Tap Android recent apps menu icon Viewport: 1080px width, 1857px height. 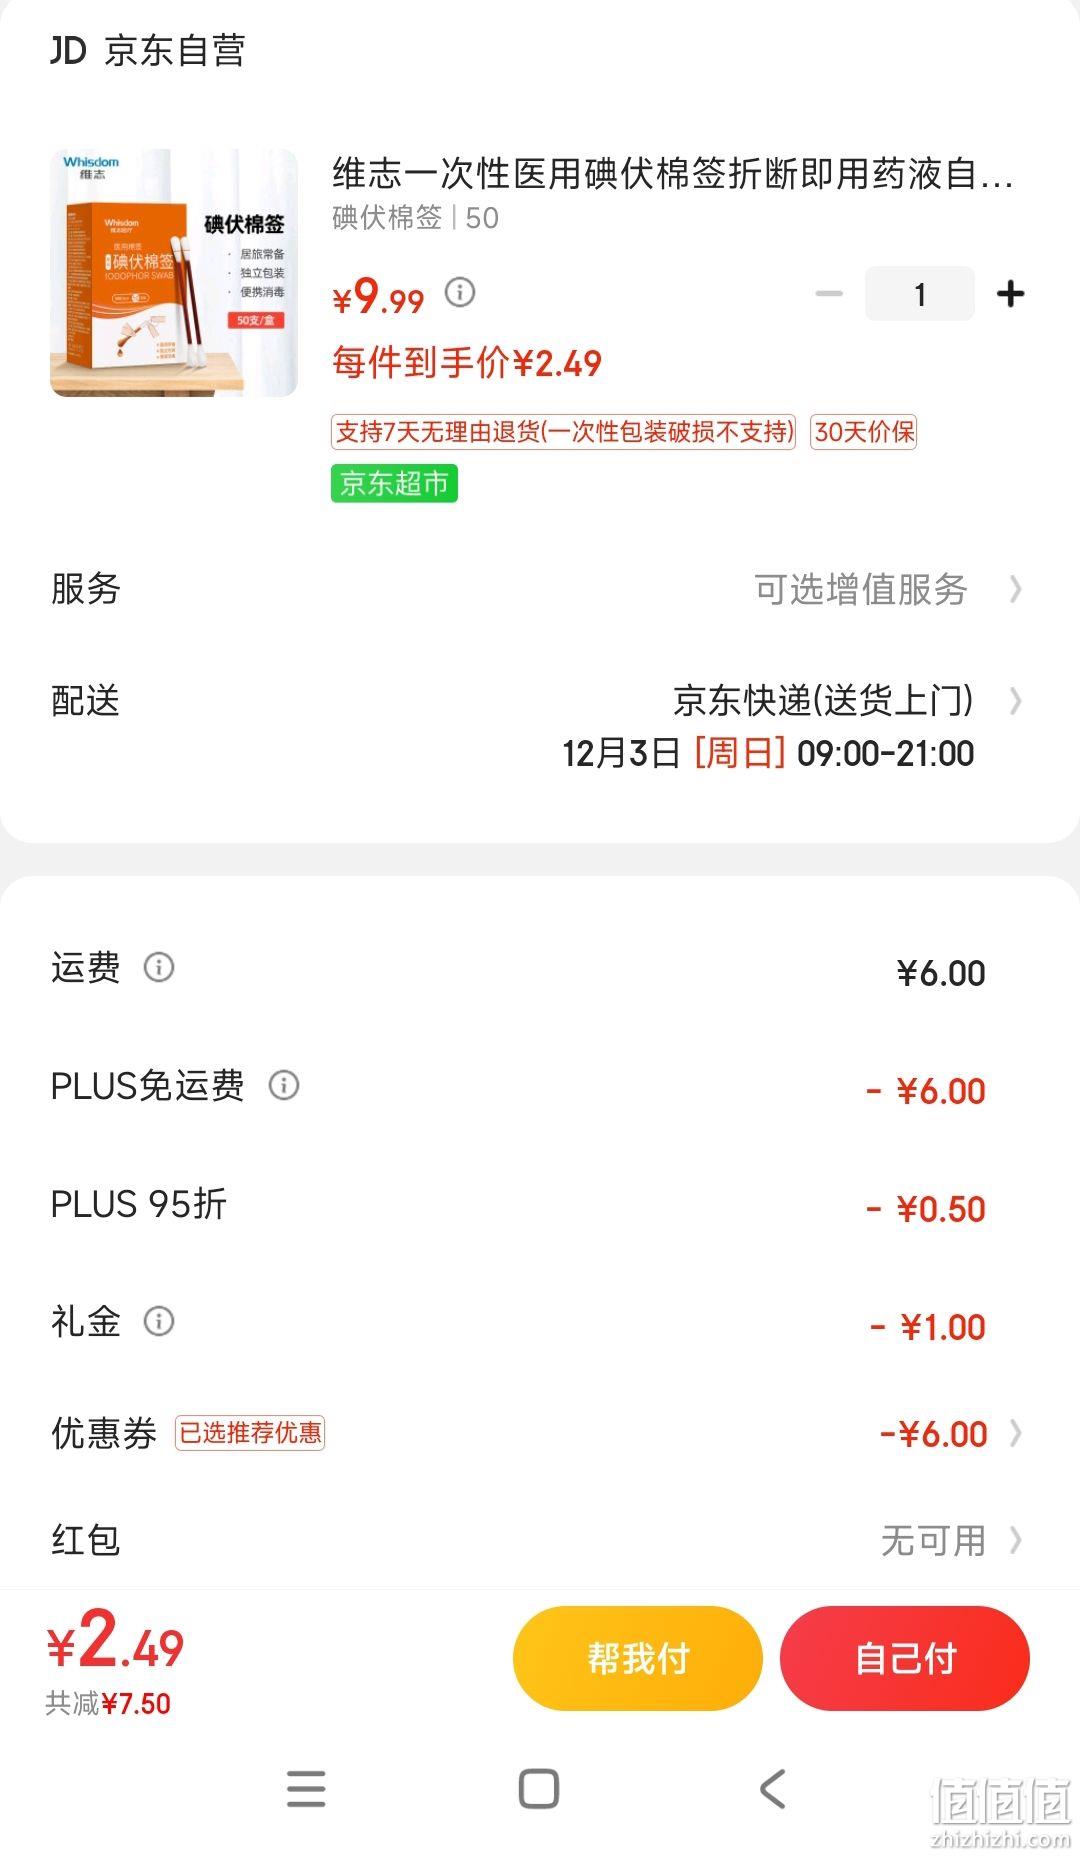(x=306, y=1789)
